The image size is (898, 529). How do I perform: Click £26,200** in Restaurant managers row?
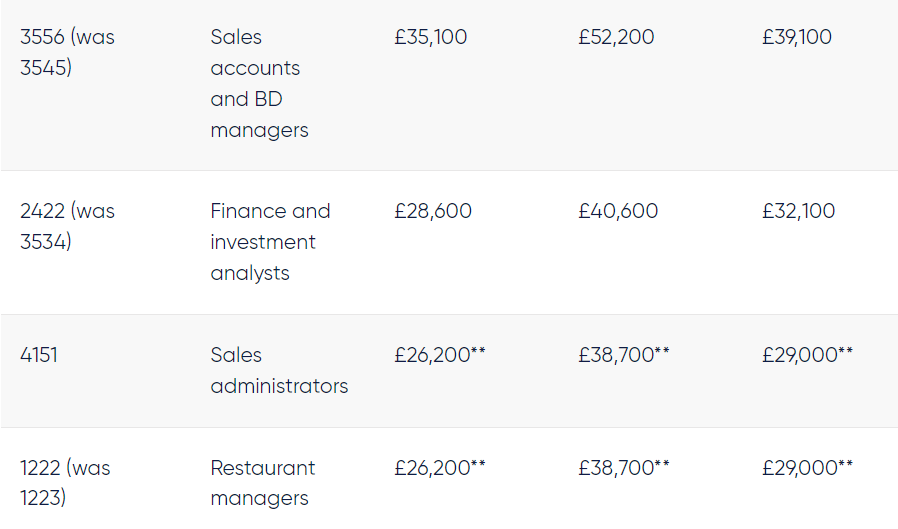pyautogui.click(x=440, y=468)
